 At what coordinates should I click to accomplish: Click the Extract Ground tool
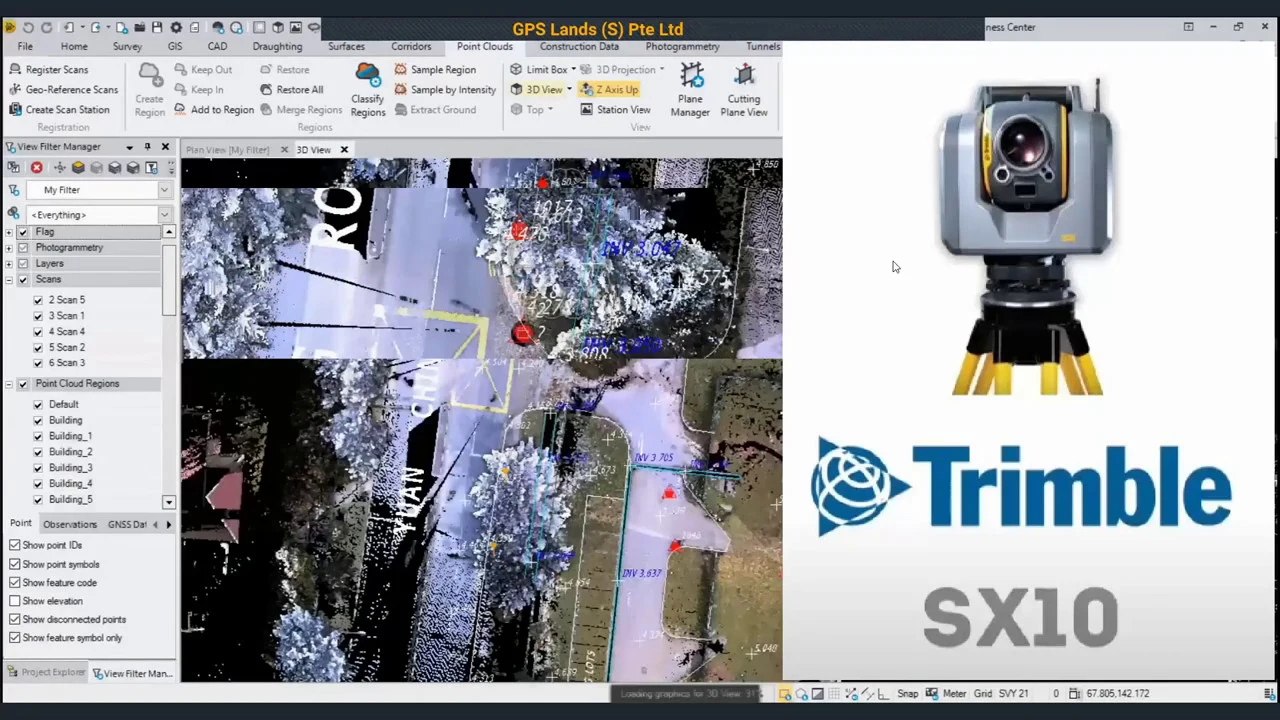[435, 110]
